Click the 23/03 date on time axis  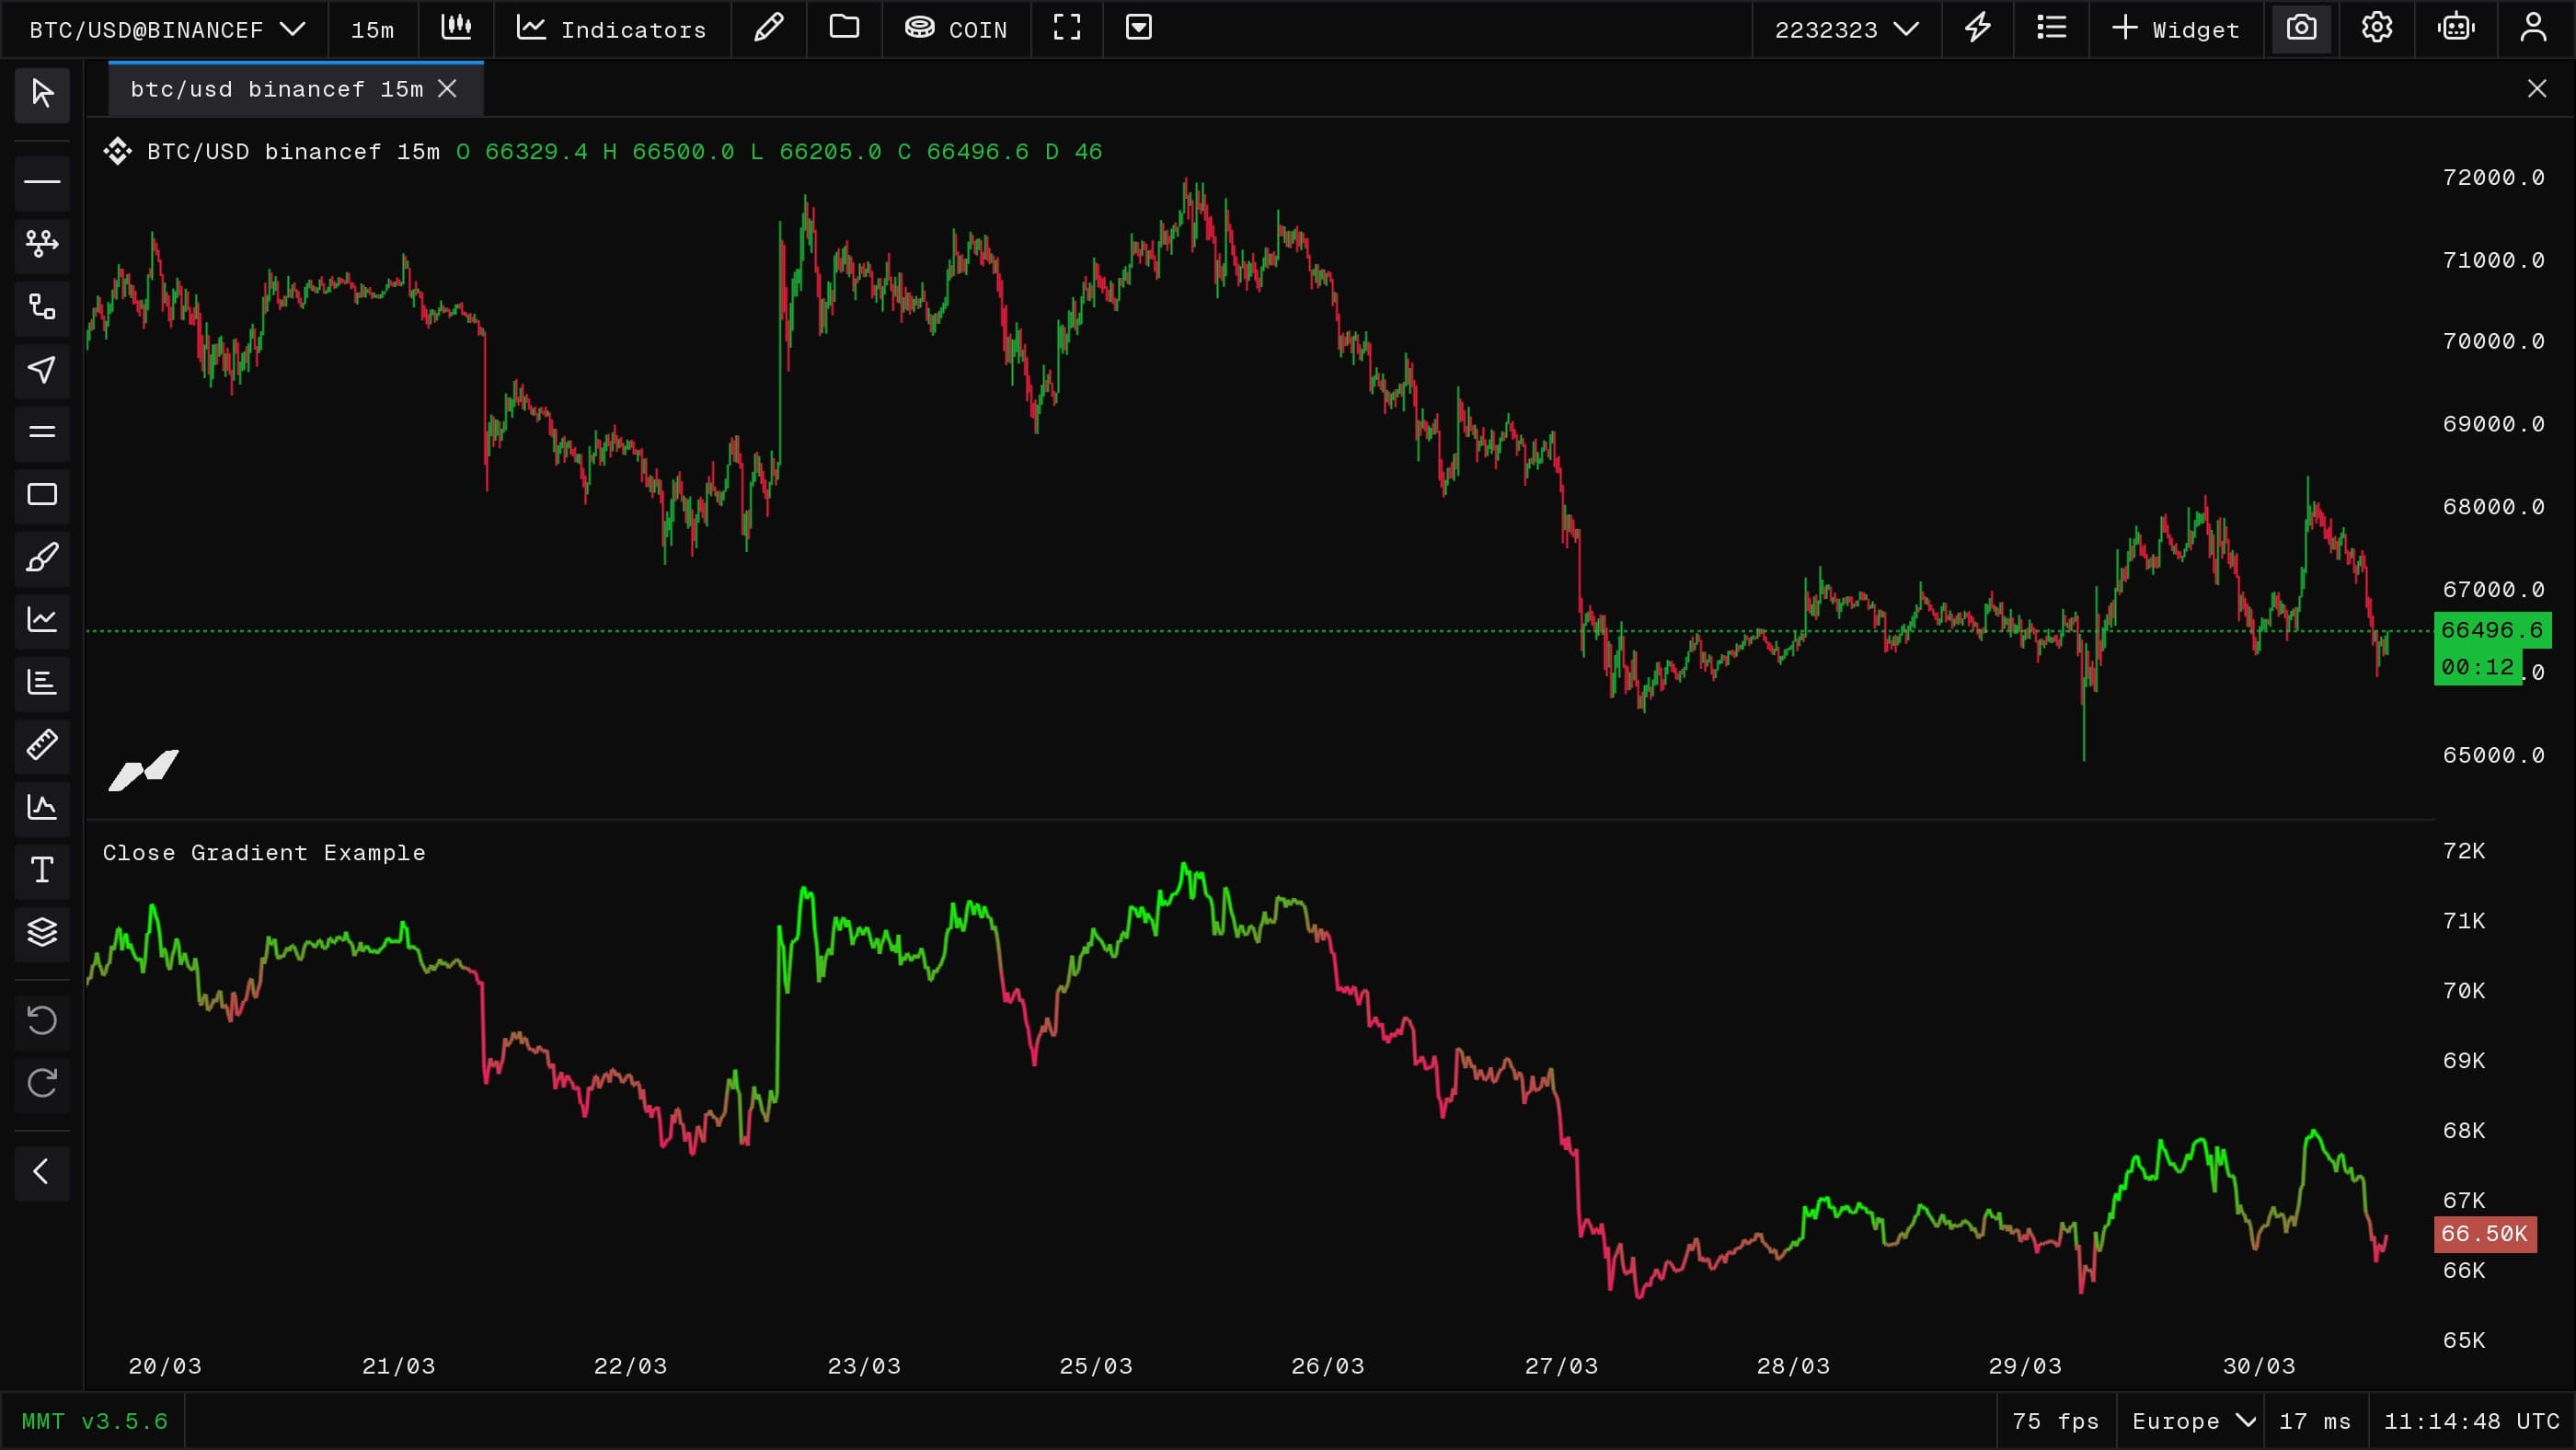863,1366
